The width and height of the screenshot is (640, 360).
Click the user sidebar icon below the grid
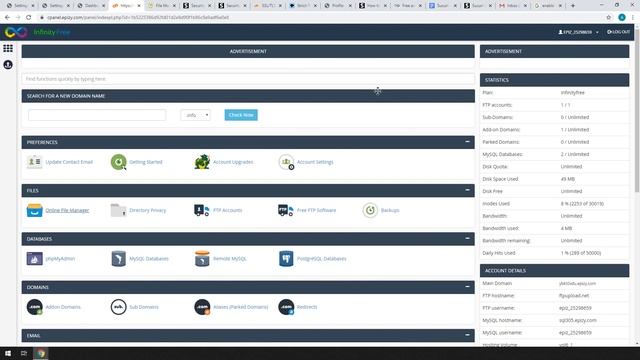click(x=8, y=64)
